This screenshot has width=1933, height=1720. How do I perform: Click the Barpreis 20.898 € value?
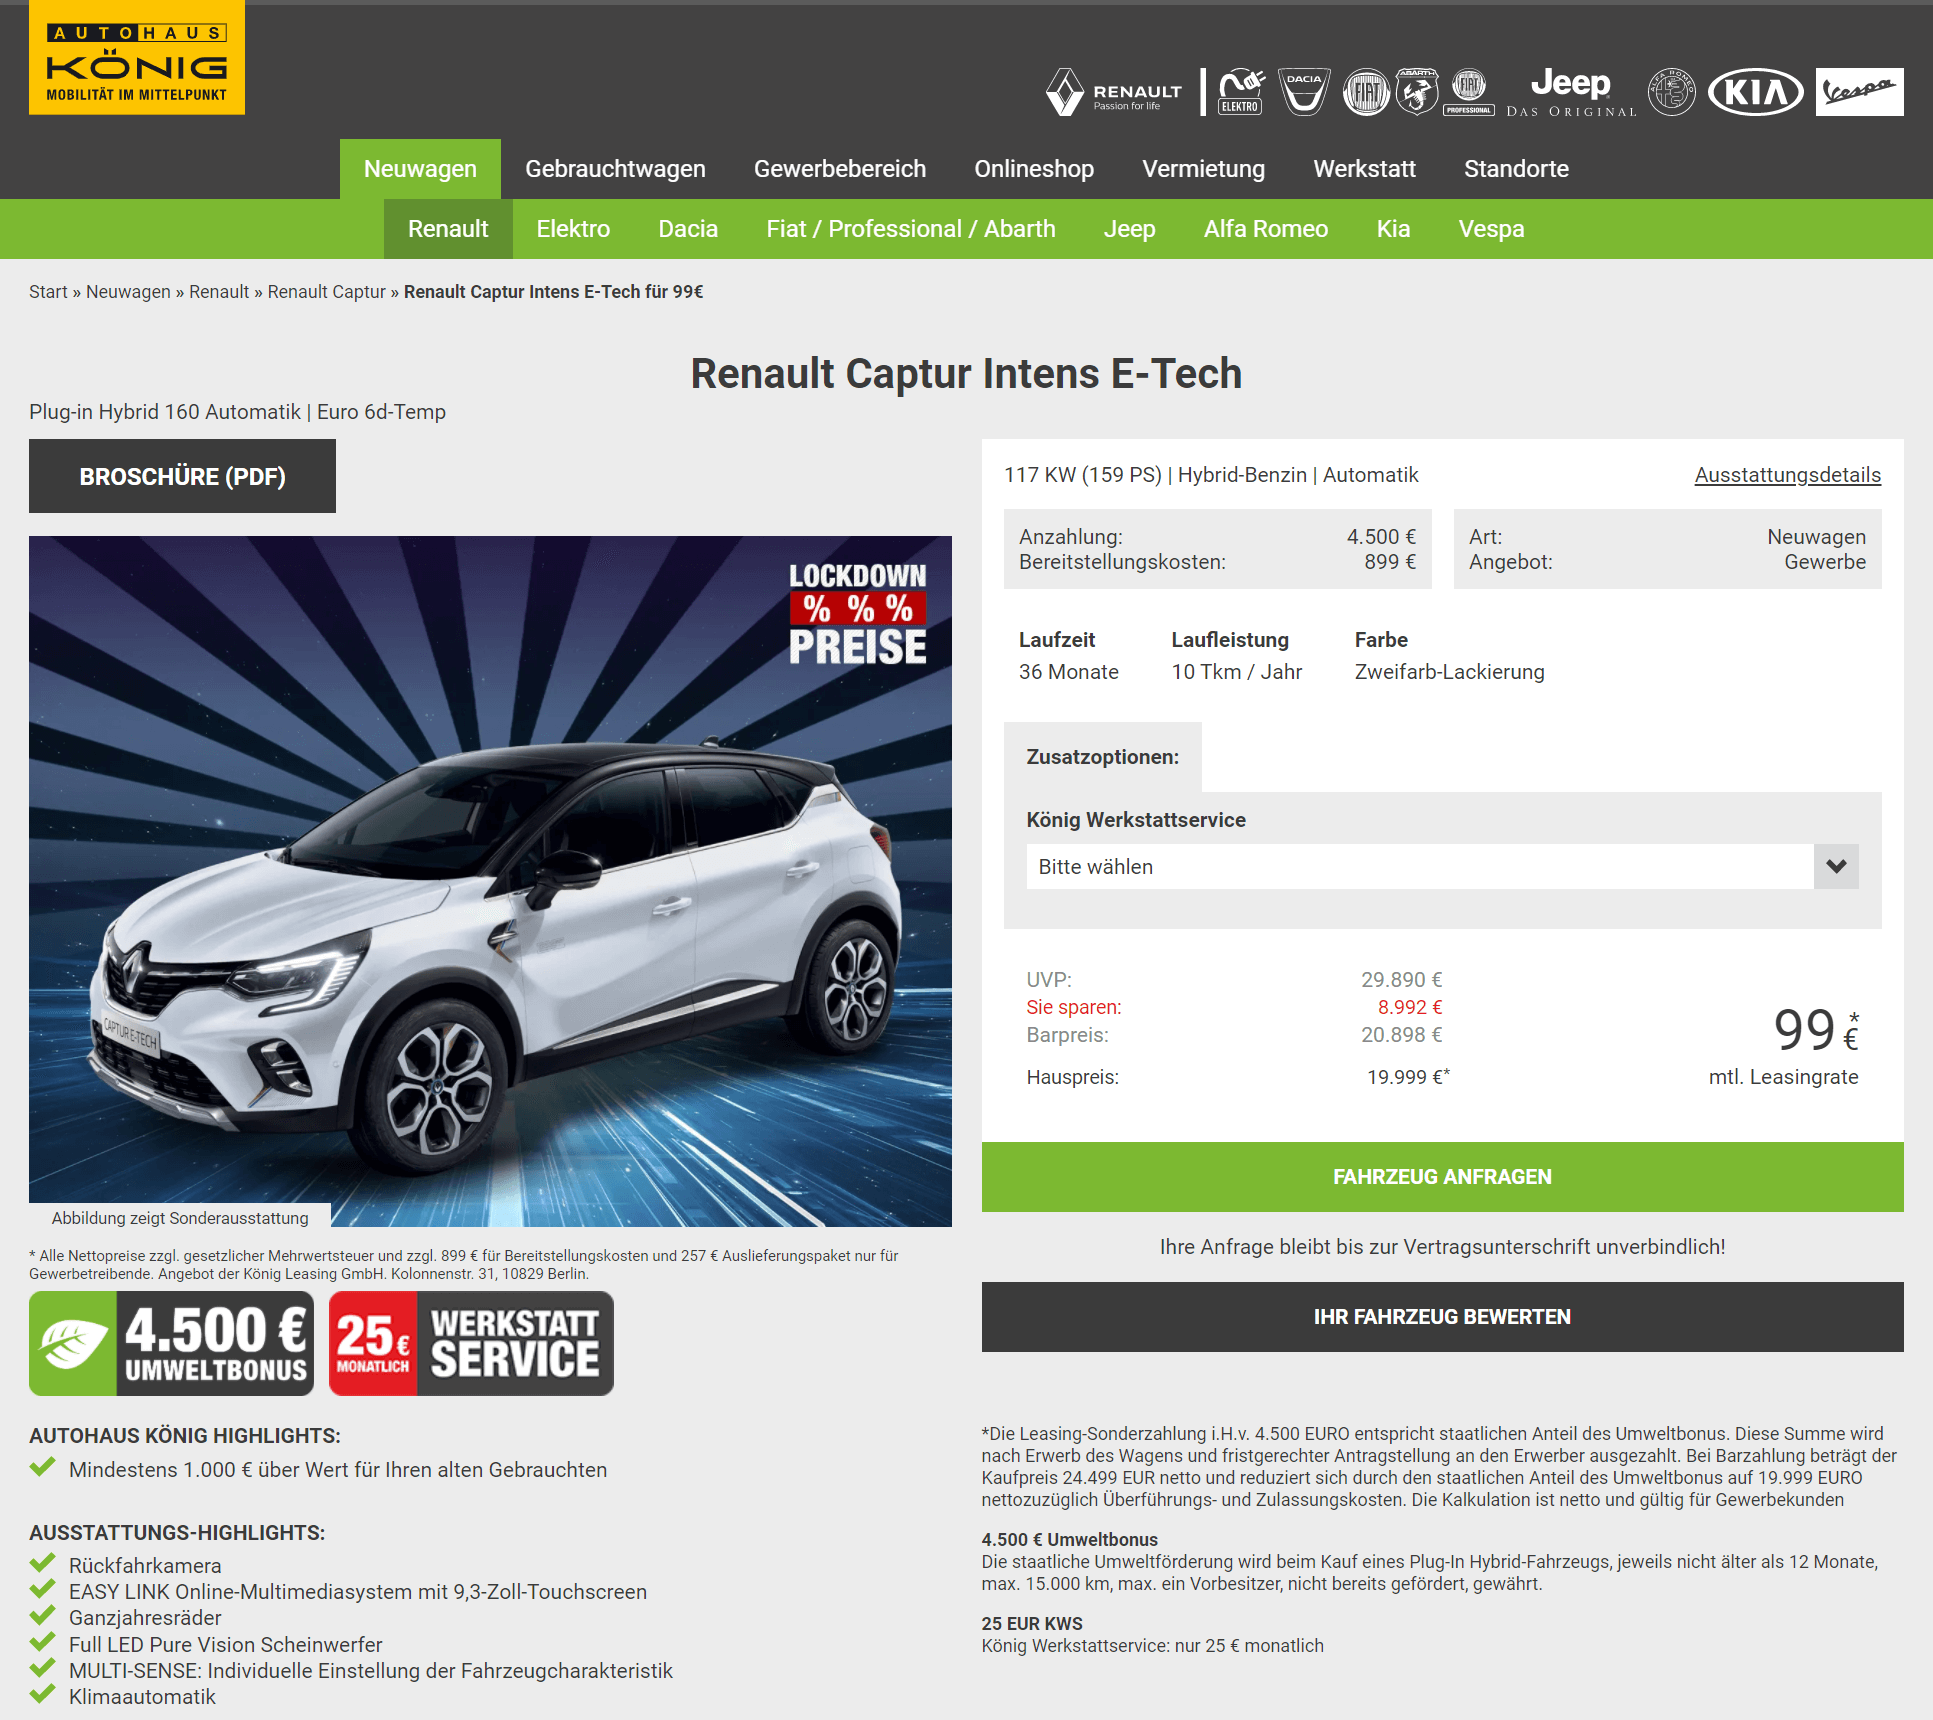1401,1035
